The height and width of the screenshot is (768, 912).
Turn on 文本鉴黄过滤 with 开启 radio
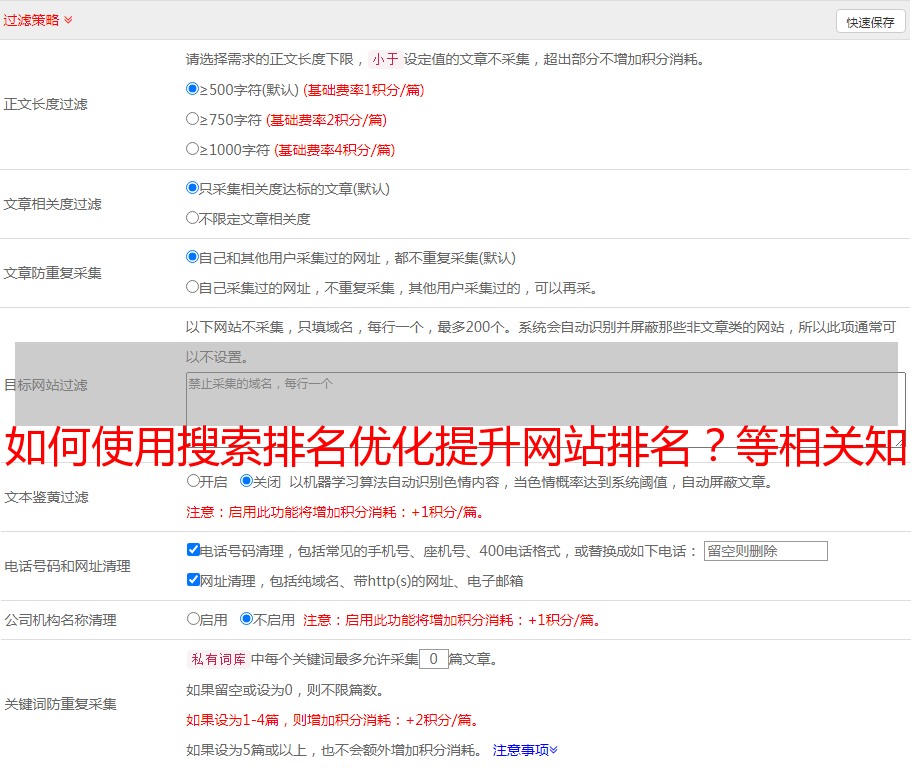point(193,481)
